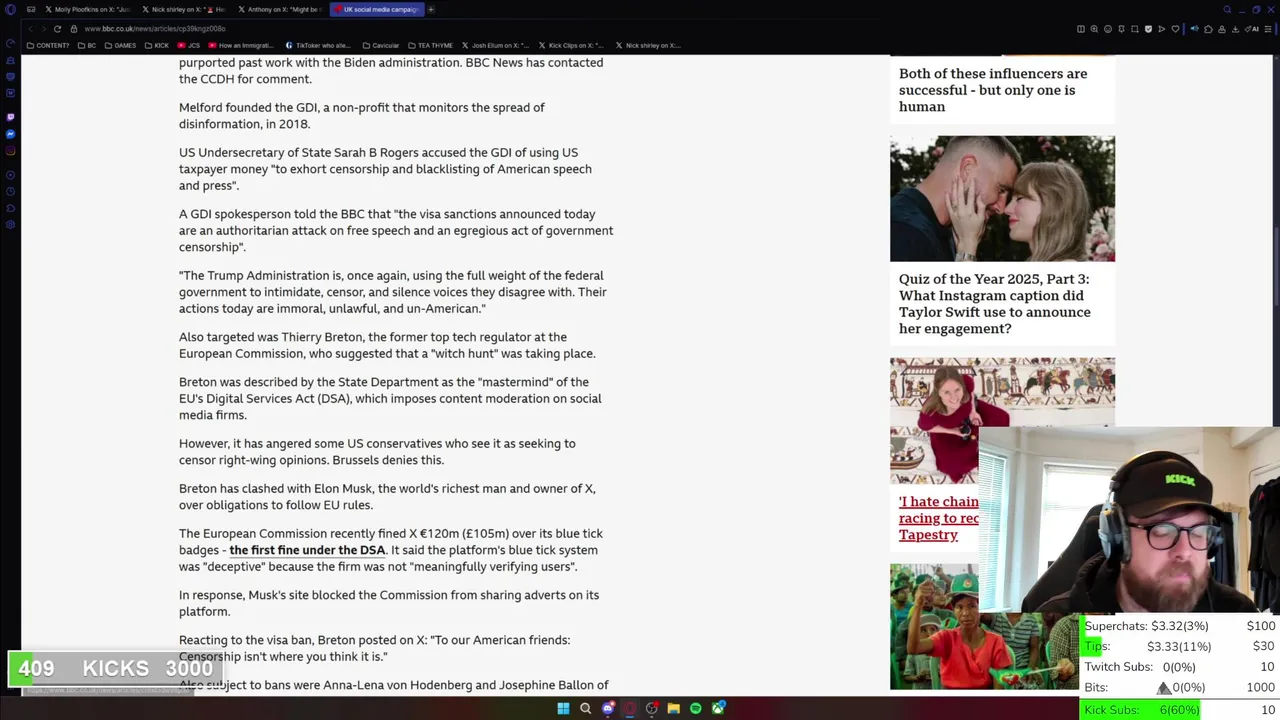Open the Windows Start button
Viewport: 1280px width, 720px height.
[x=563, y=708]
